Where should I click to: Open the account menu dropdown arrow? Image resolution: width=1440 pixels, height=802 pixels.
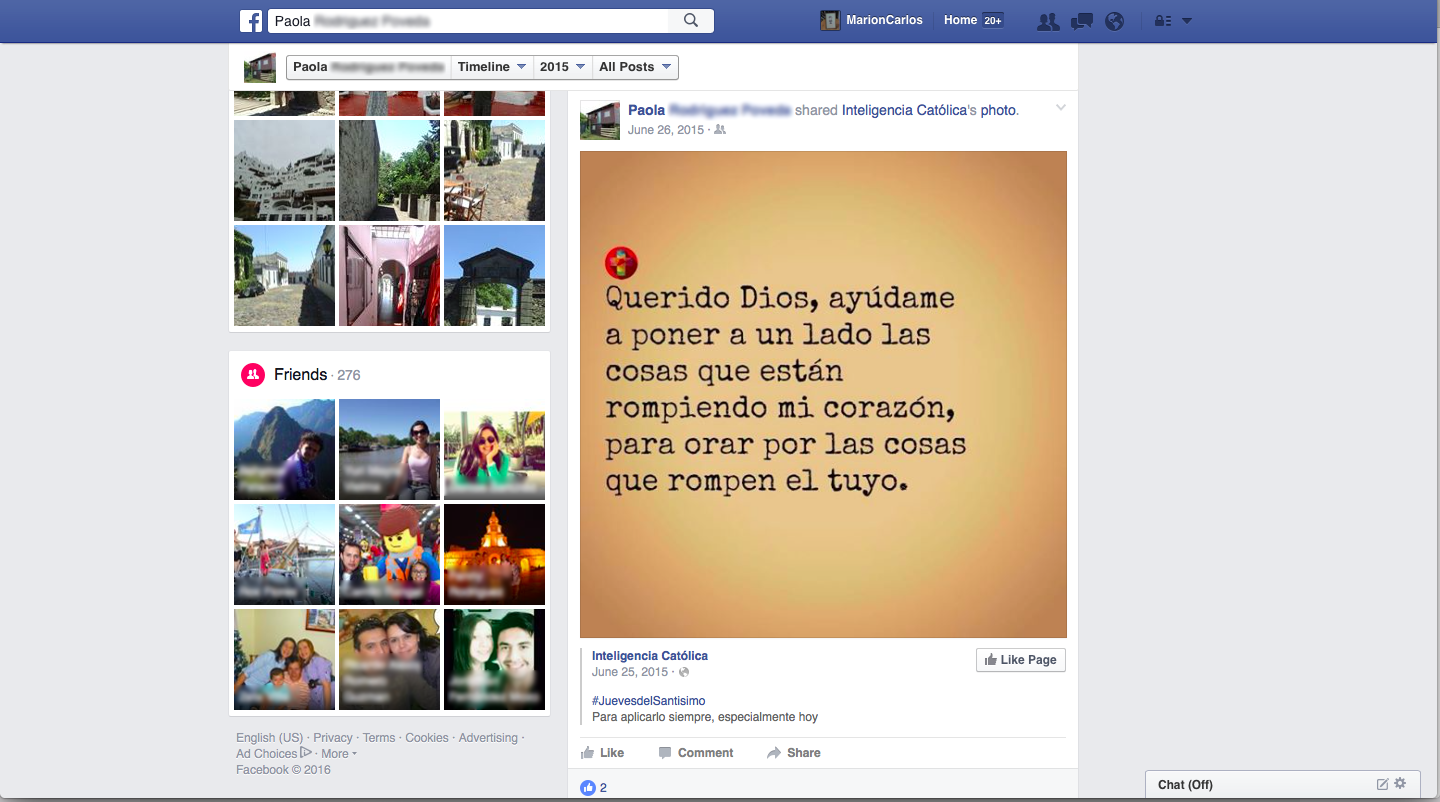(x=1187, y=21)
